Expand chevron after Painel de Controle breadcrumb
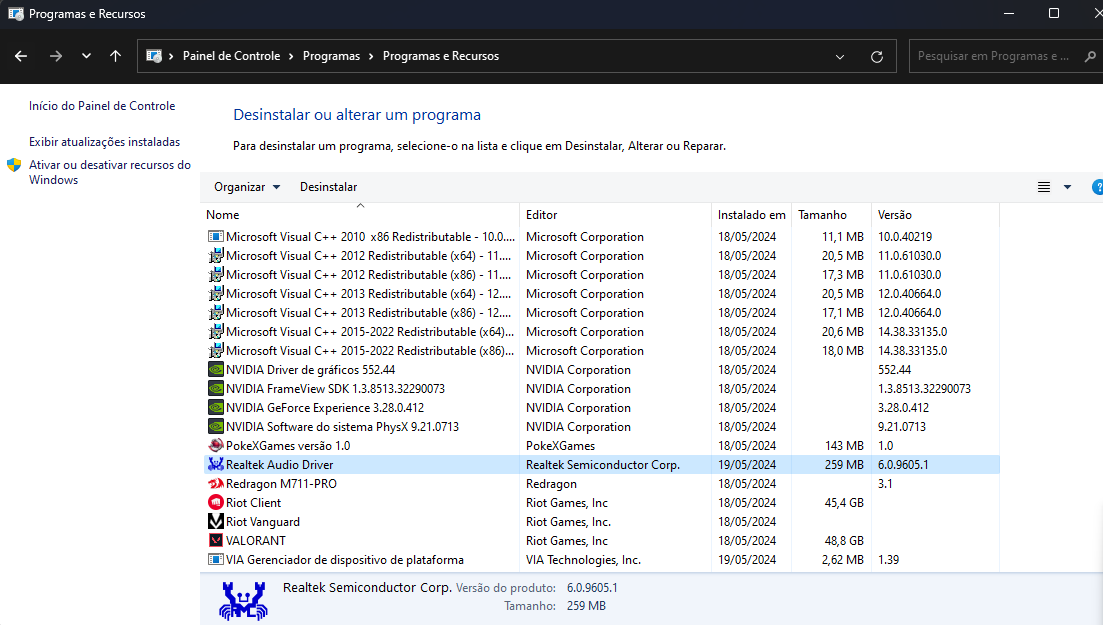 coord(291,56)
